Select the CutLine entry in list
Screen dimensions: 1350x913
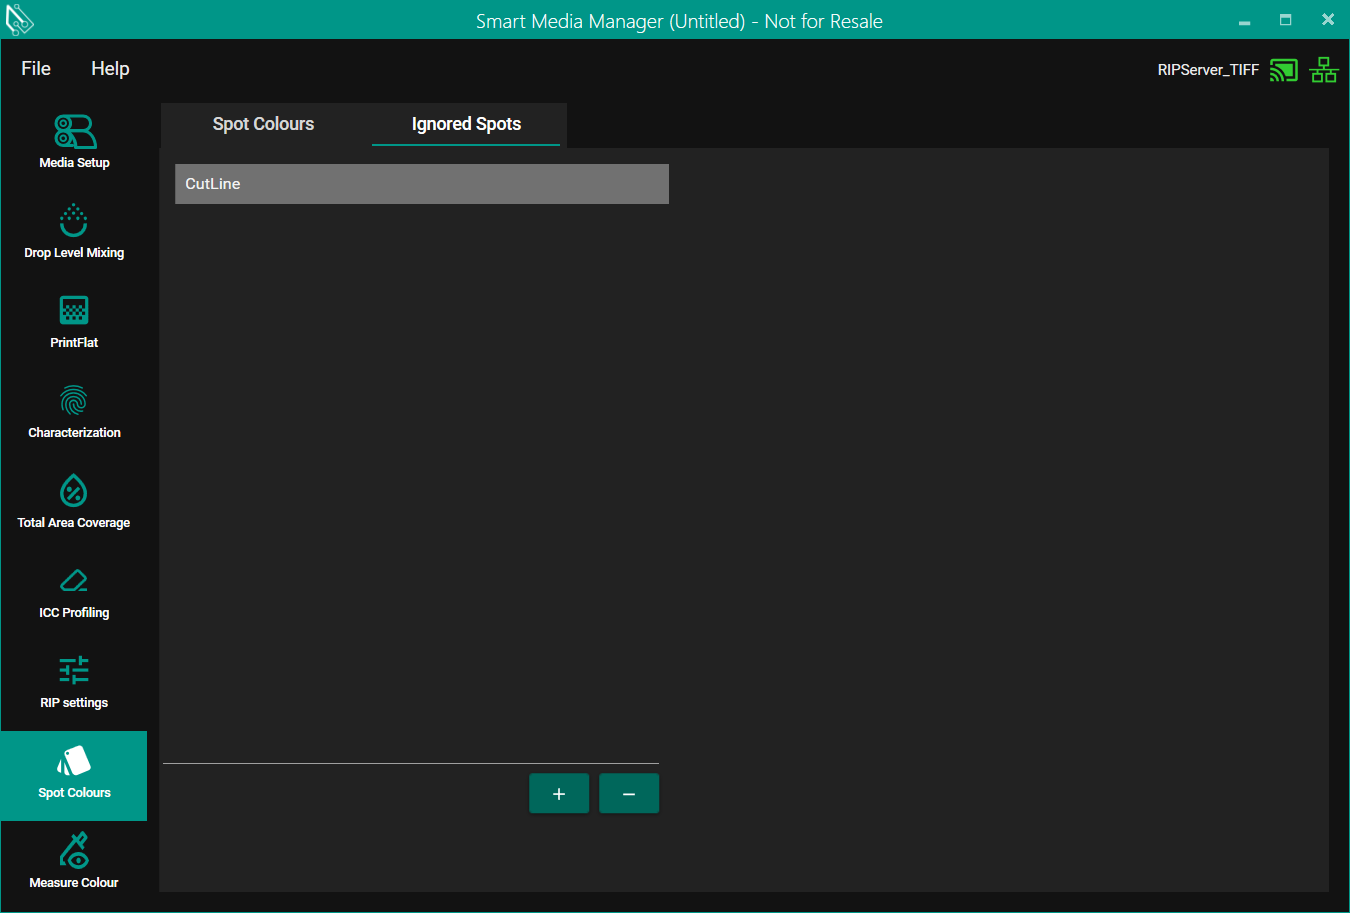[421, 184]
